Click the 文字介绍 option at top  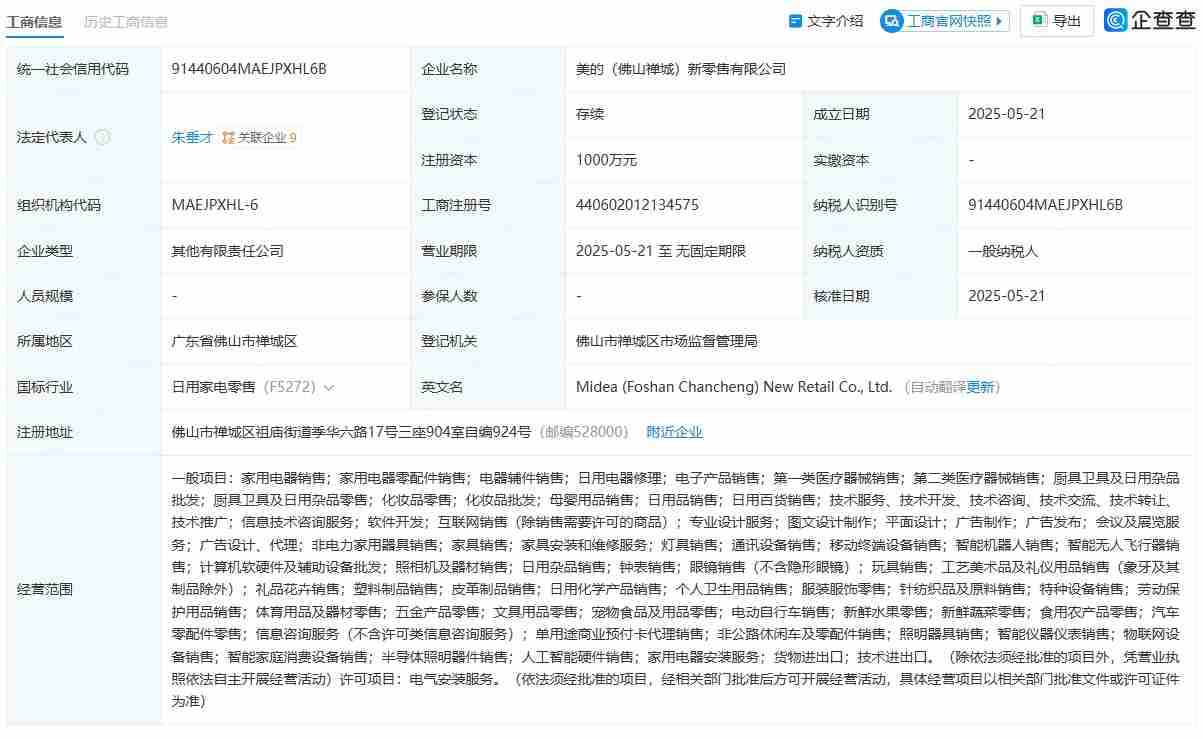point(826,20)
